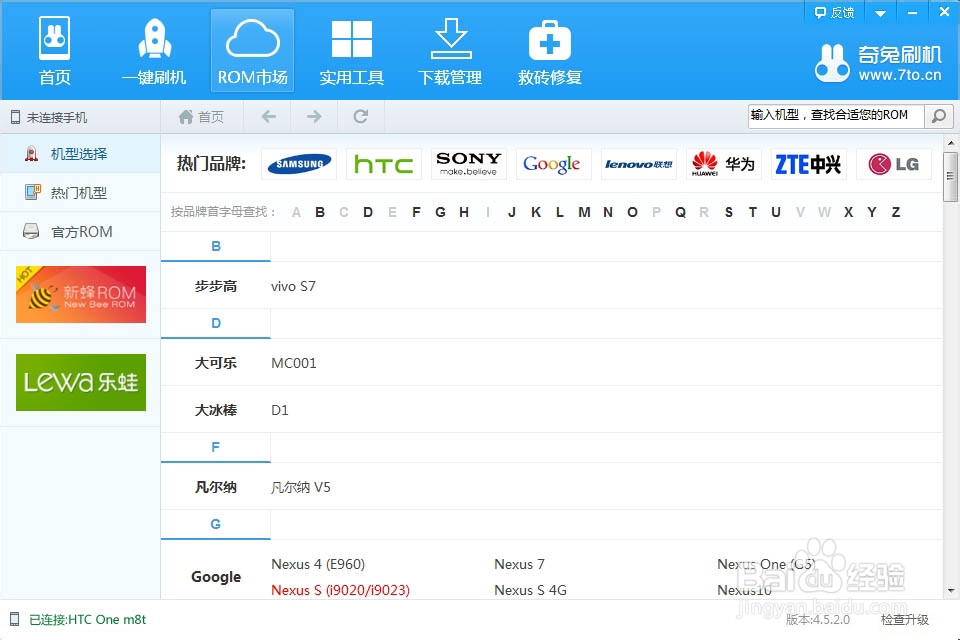
Task: Open 下载管理 download manager
Action: [450, 52]
